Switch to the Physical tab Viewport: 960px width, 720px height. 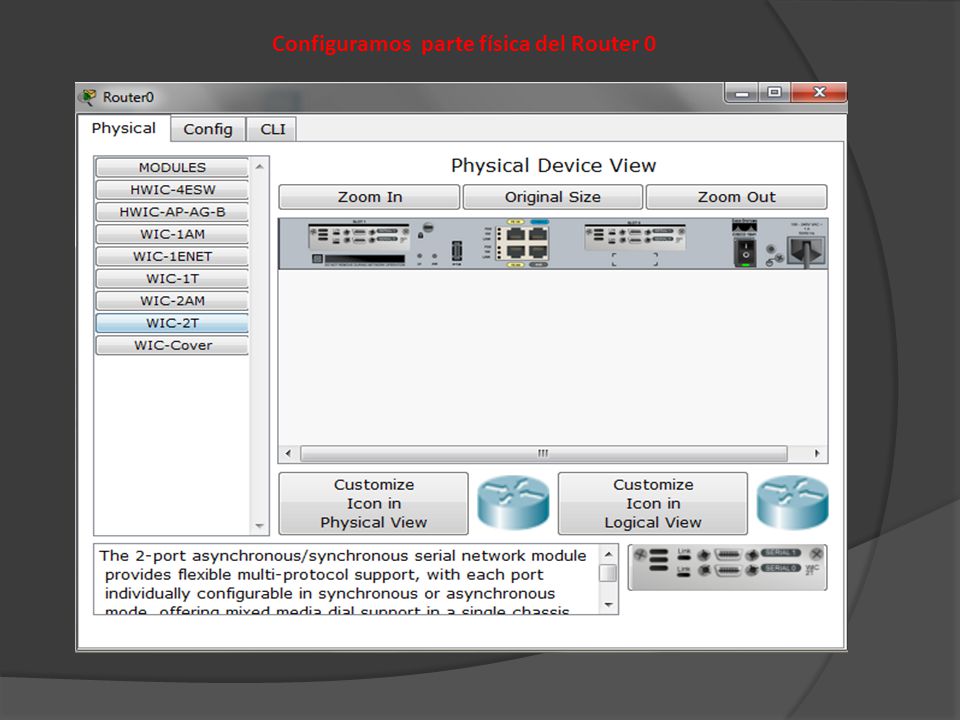(124, 129)
